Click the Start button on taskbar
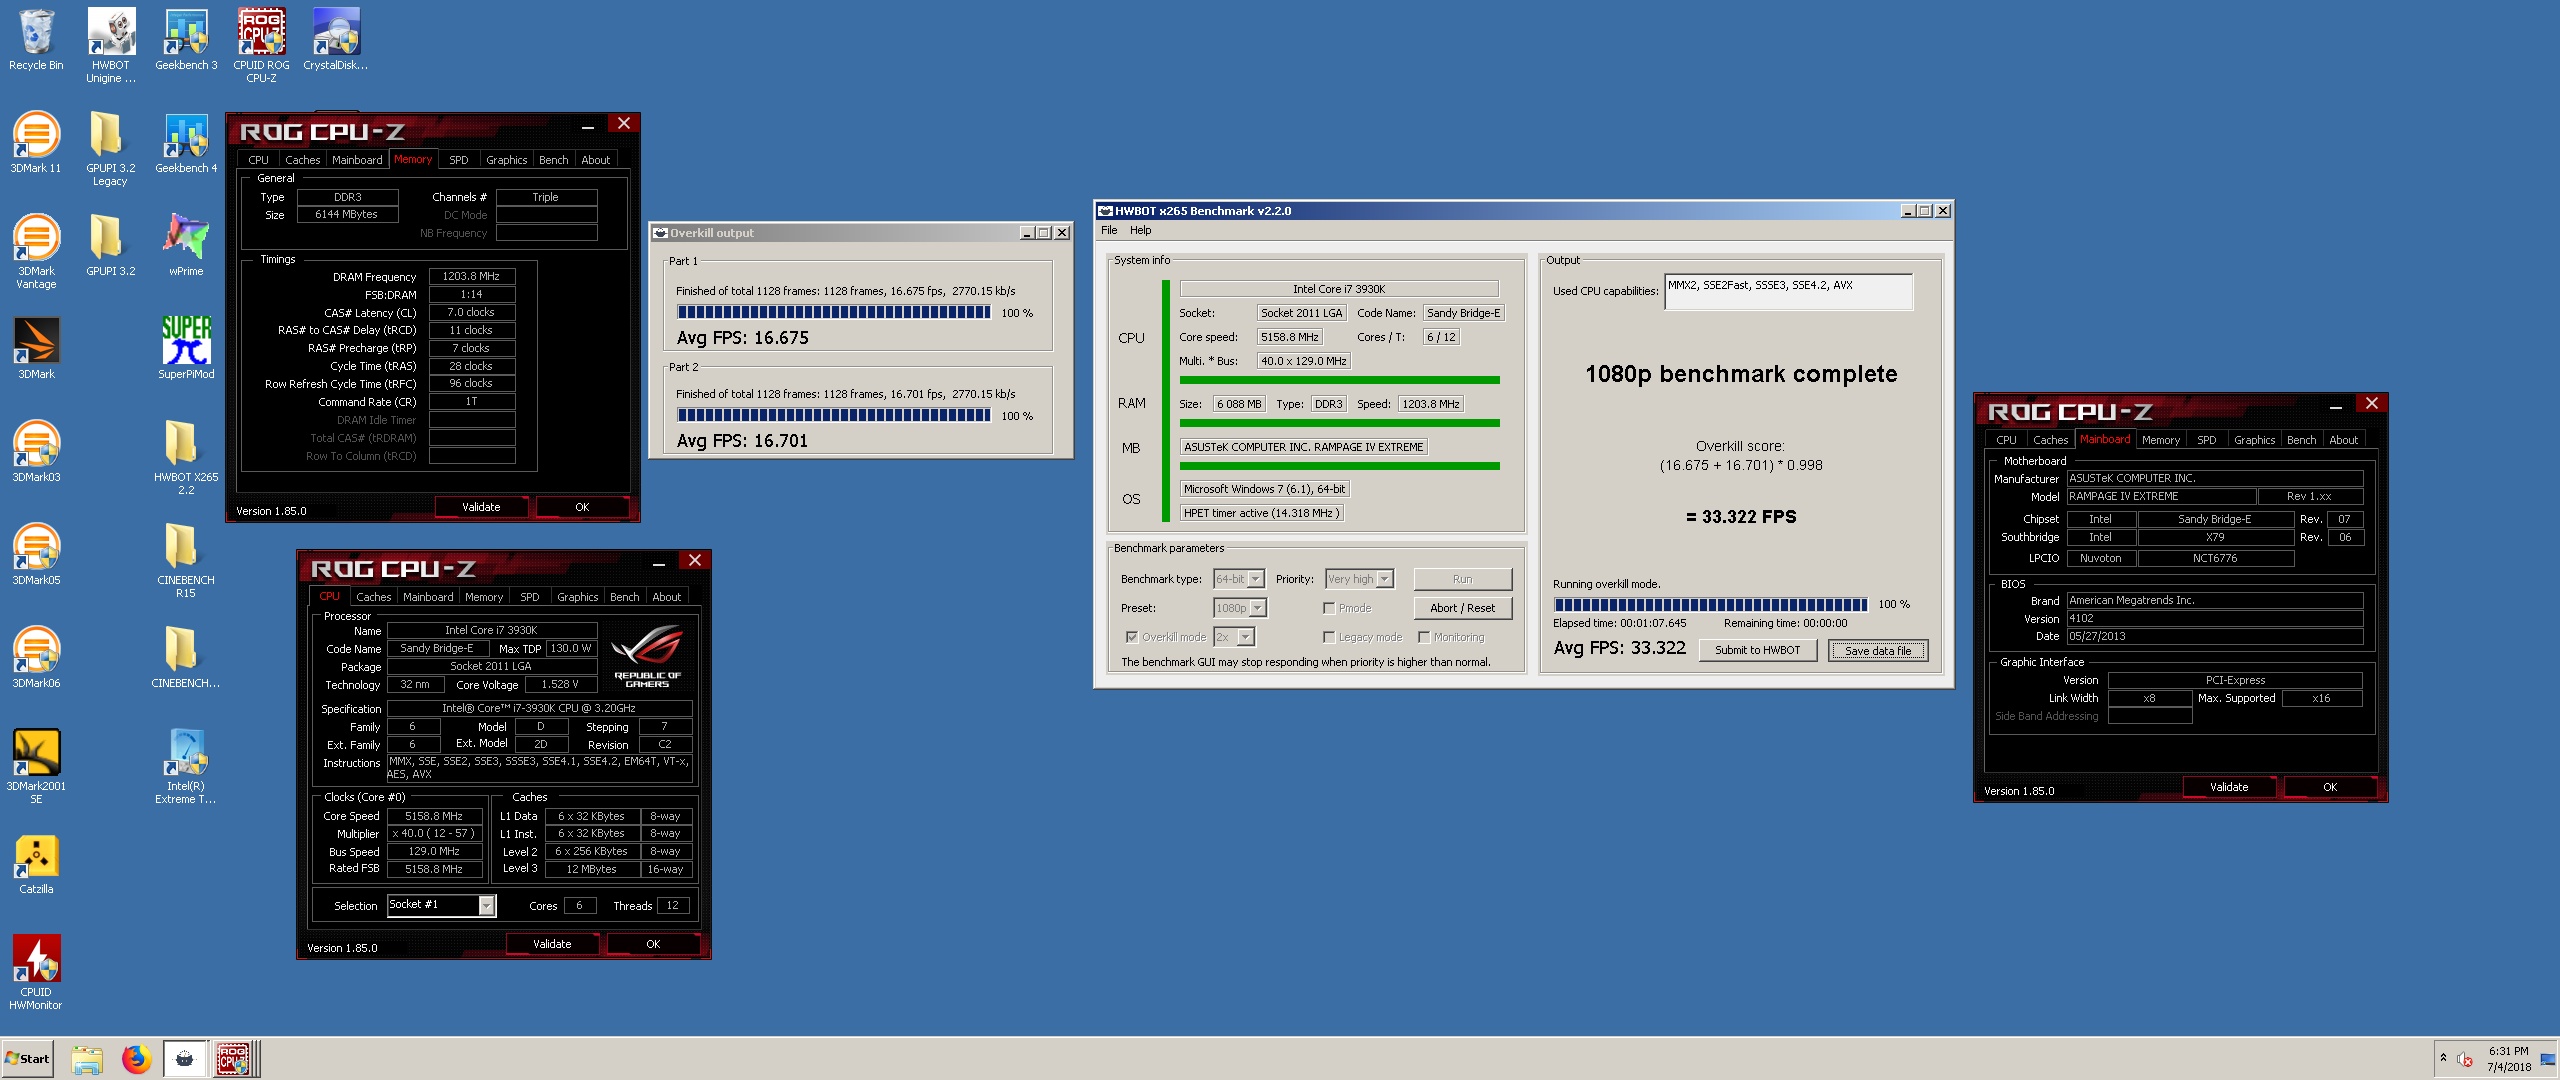 click(x=27, y=1059)
